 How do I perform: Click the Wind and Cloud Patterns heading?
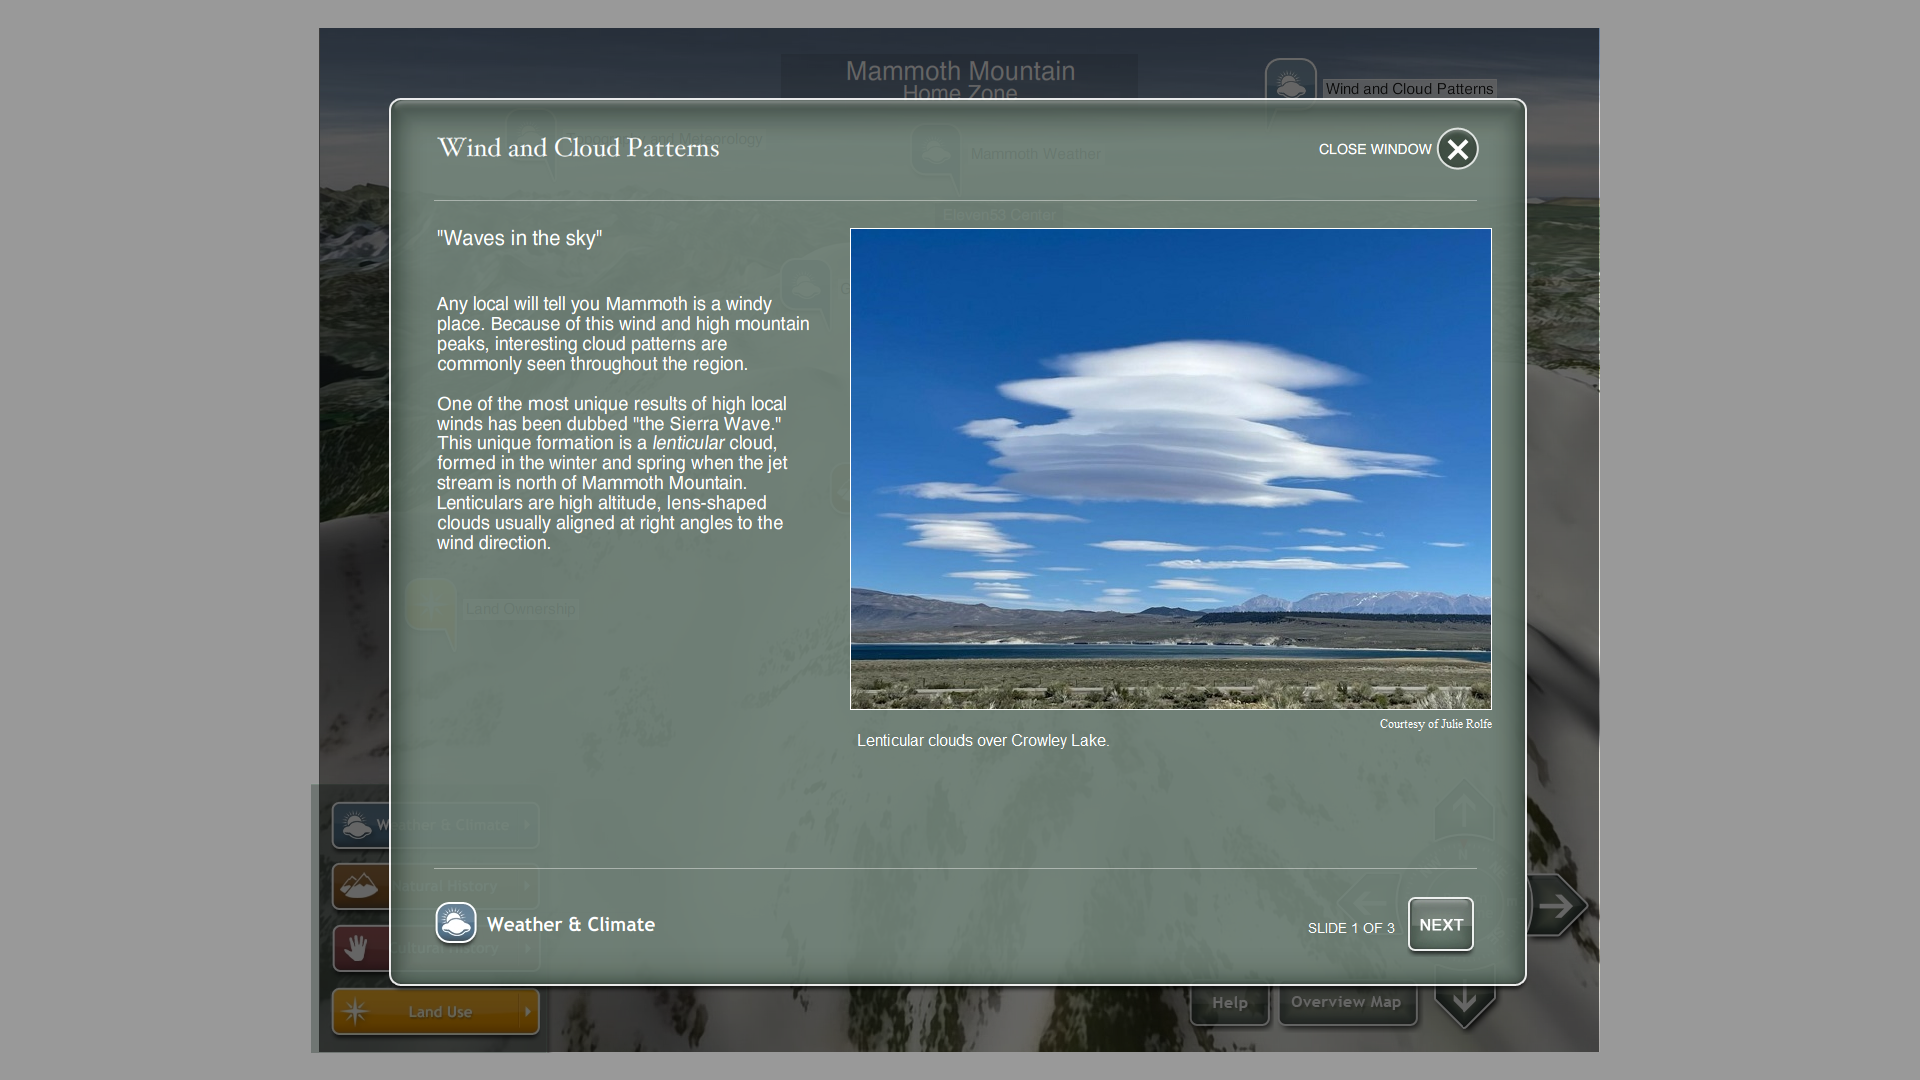pos(578,148)
